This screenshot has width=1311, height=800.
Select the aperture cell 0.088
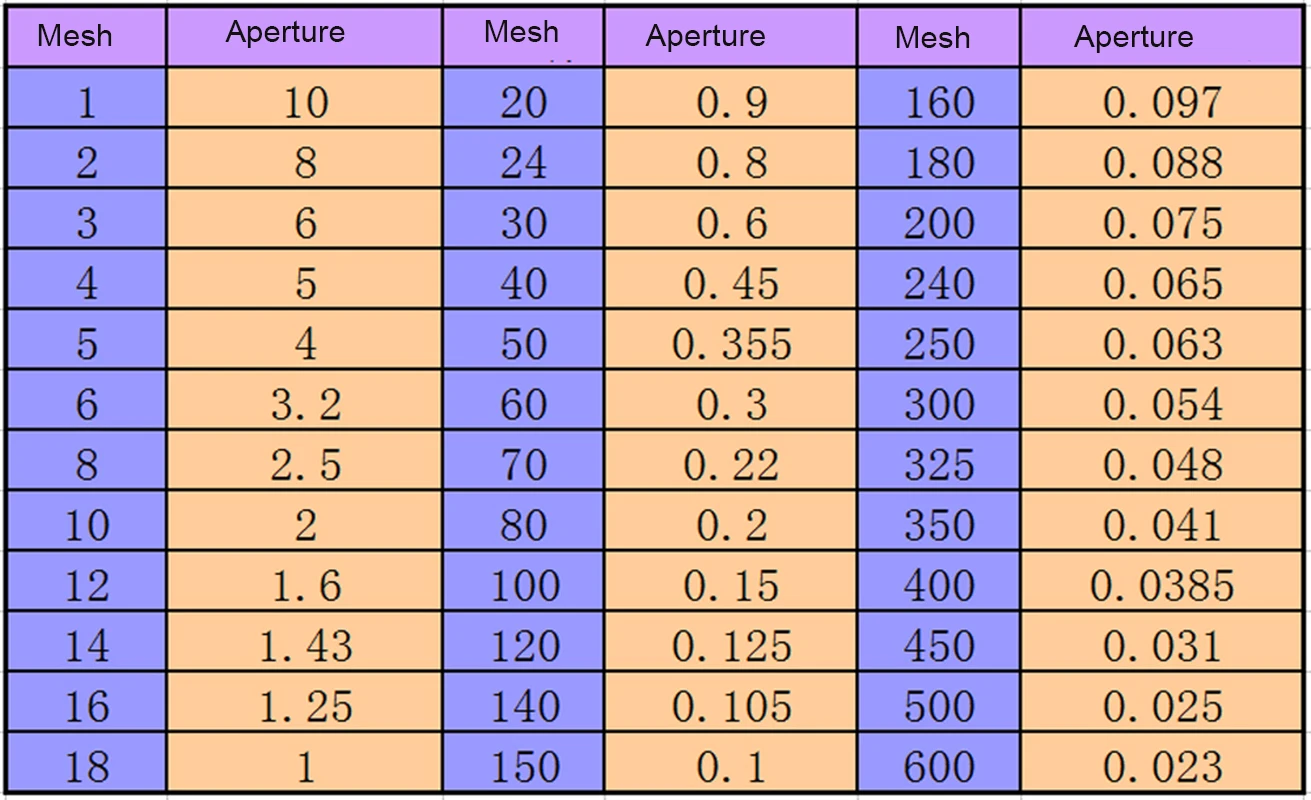1162,163
